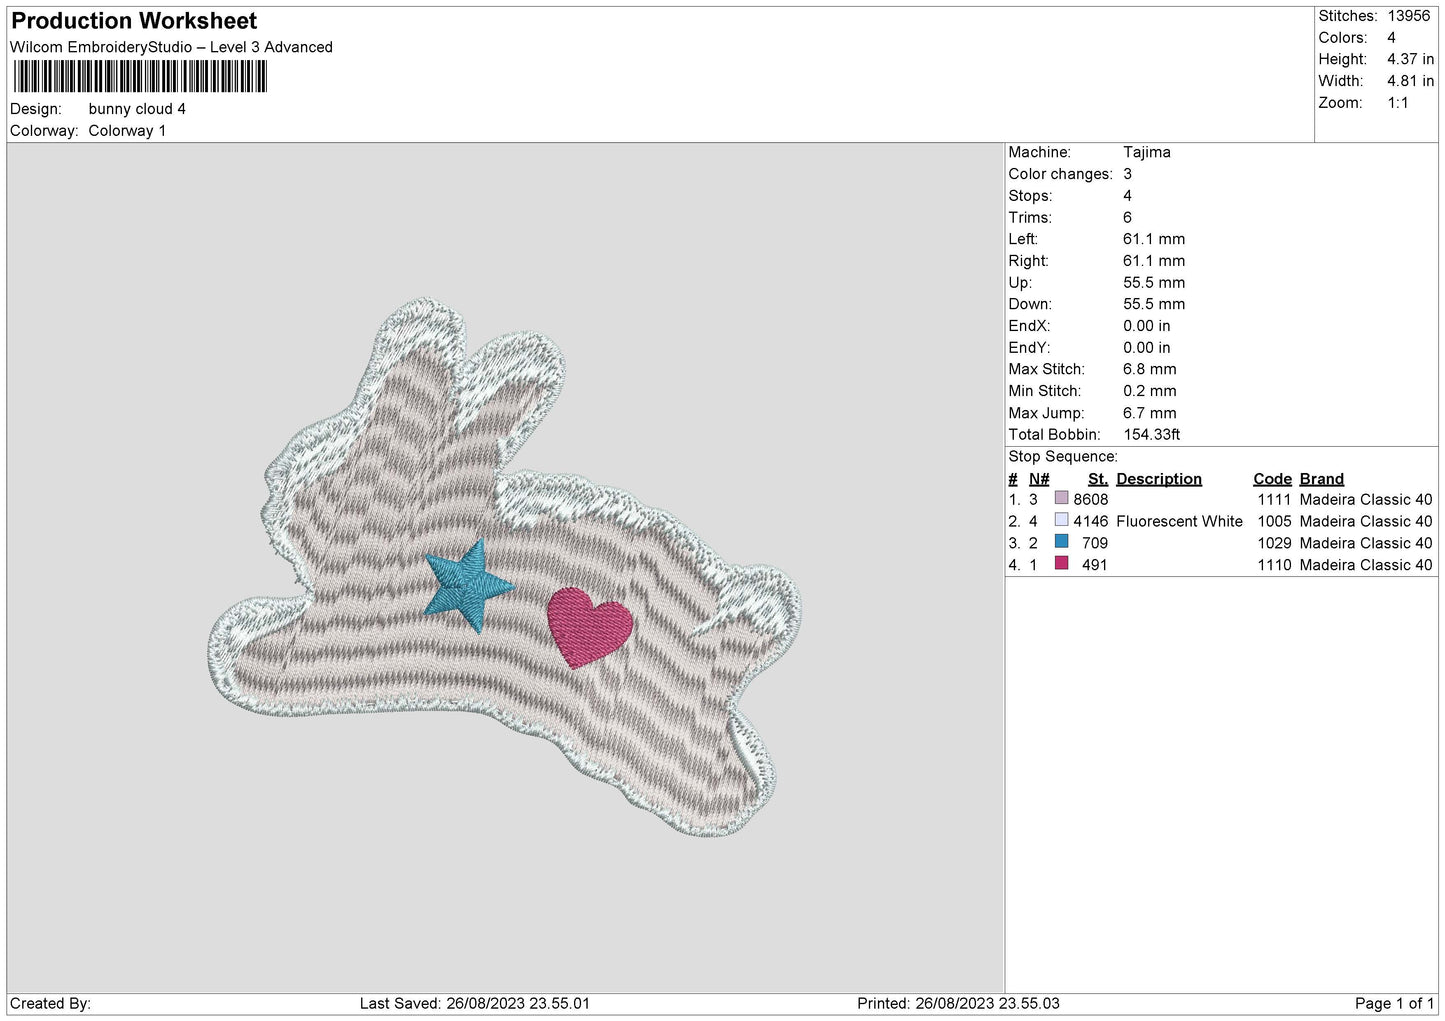Click the 'Description' column header
The height and width of the screenshot is (1021, 1445).
click(1159, 479)
